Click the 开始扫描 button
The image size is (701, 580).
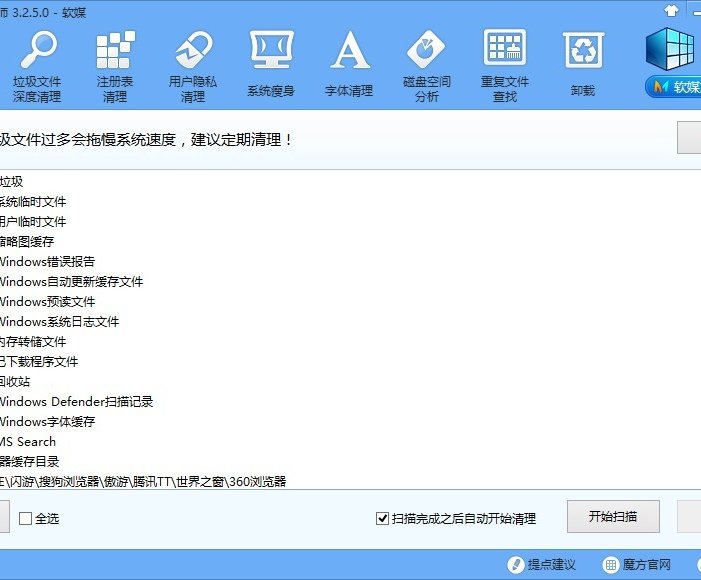[x=613, y=516]
